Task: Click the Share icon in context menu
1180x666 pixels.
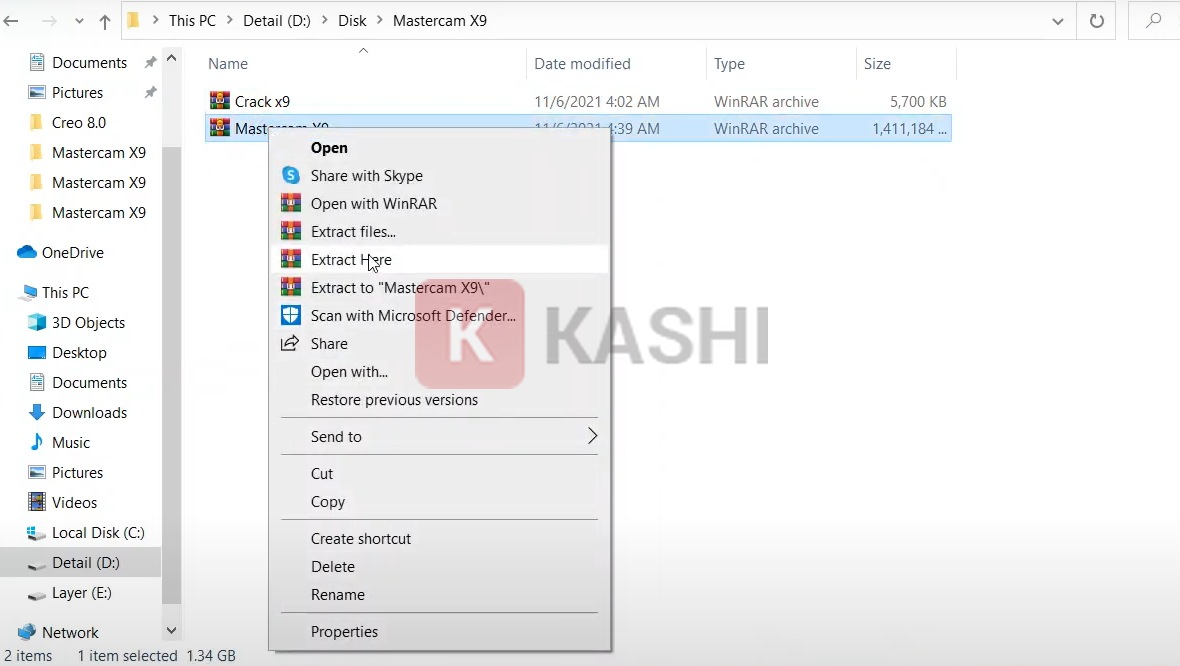Action: (x=291, y=343)
